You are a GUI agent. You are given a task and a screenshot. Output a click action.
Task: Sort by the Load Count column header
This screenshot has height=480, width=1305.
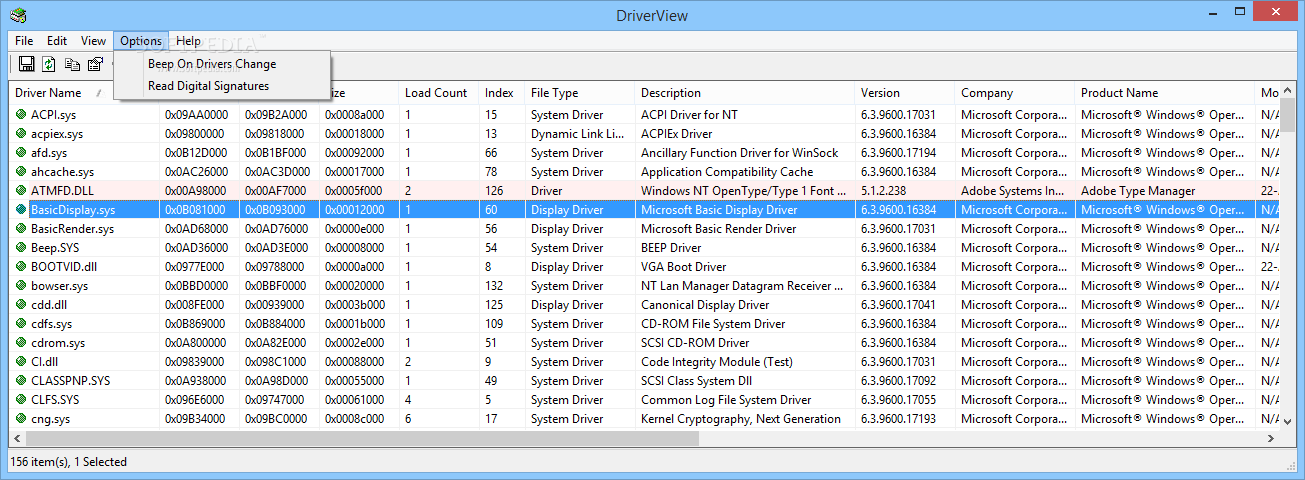(439, 93)
